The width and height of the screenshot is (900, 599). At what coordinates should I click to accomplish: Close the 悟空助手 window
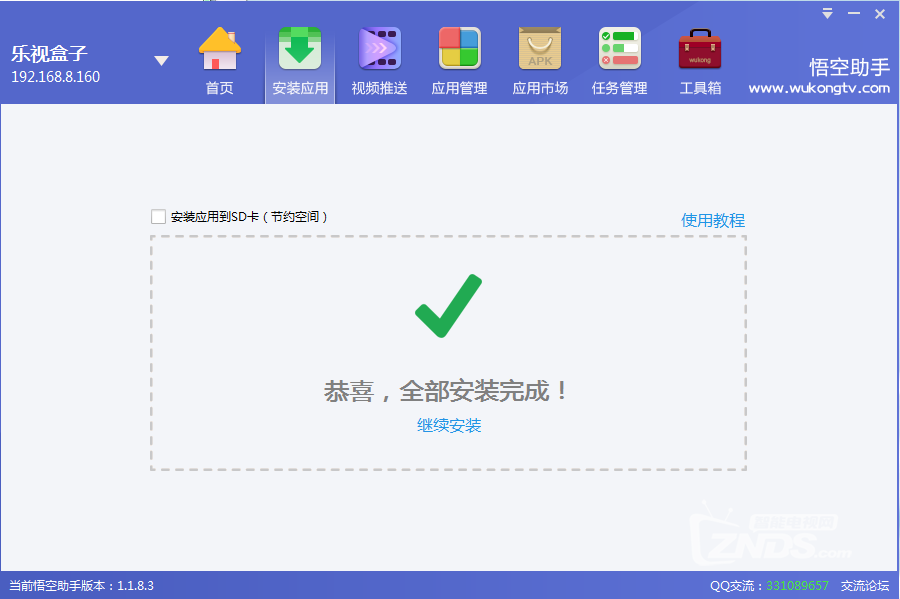(880, 14)
